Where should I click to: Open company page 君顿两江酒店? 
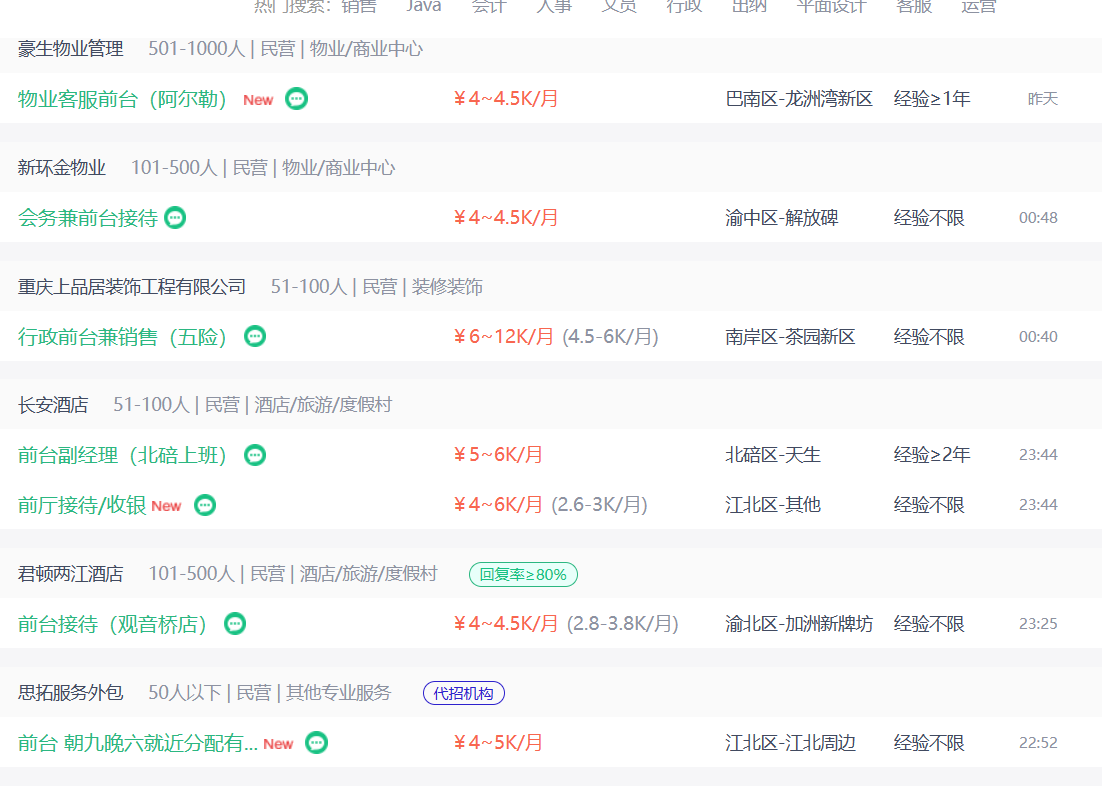71,574
